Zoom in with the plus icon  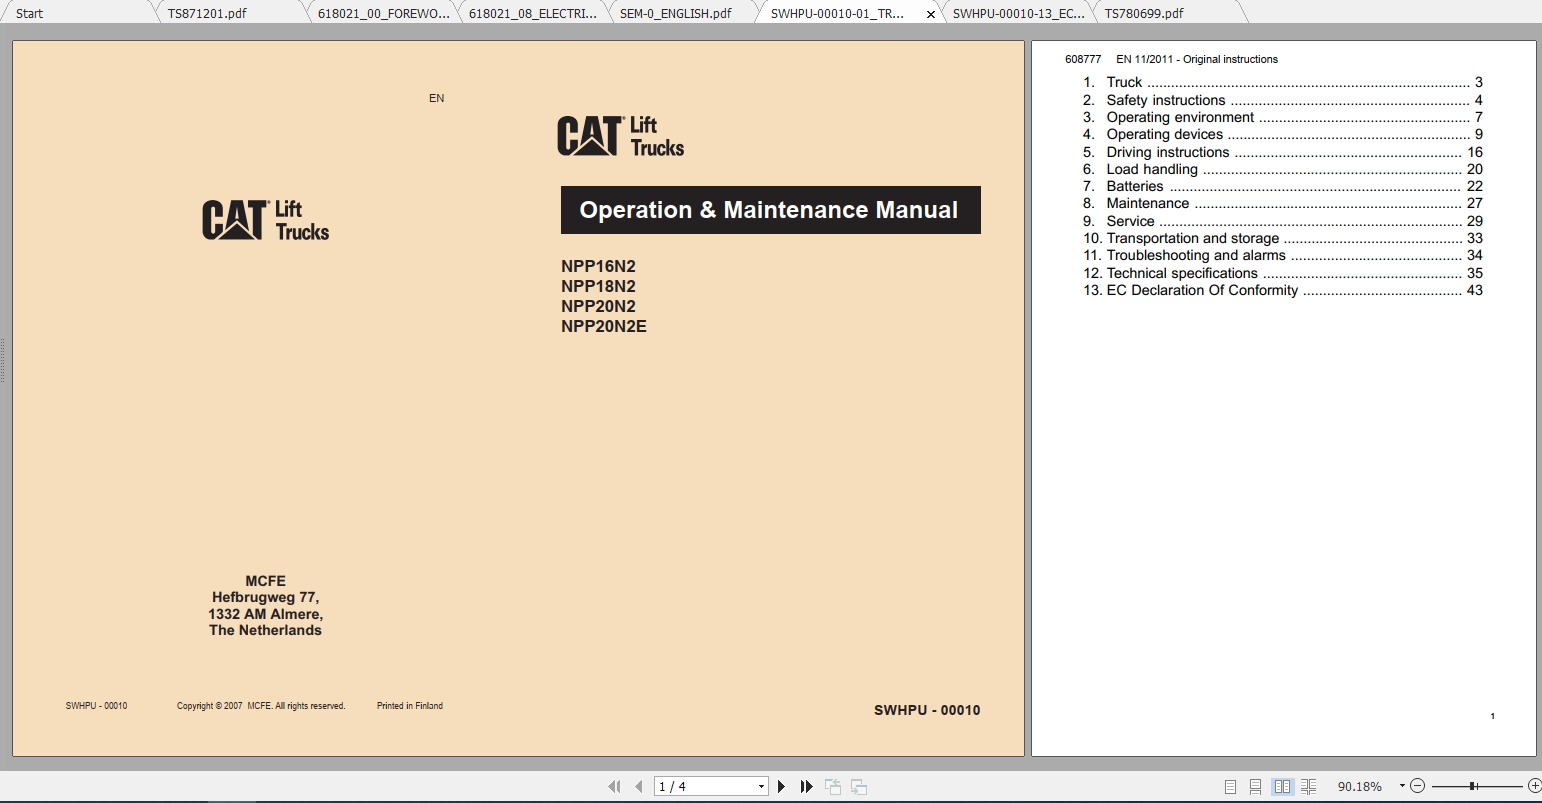(1534, 786)
